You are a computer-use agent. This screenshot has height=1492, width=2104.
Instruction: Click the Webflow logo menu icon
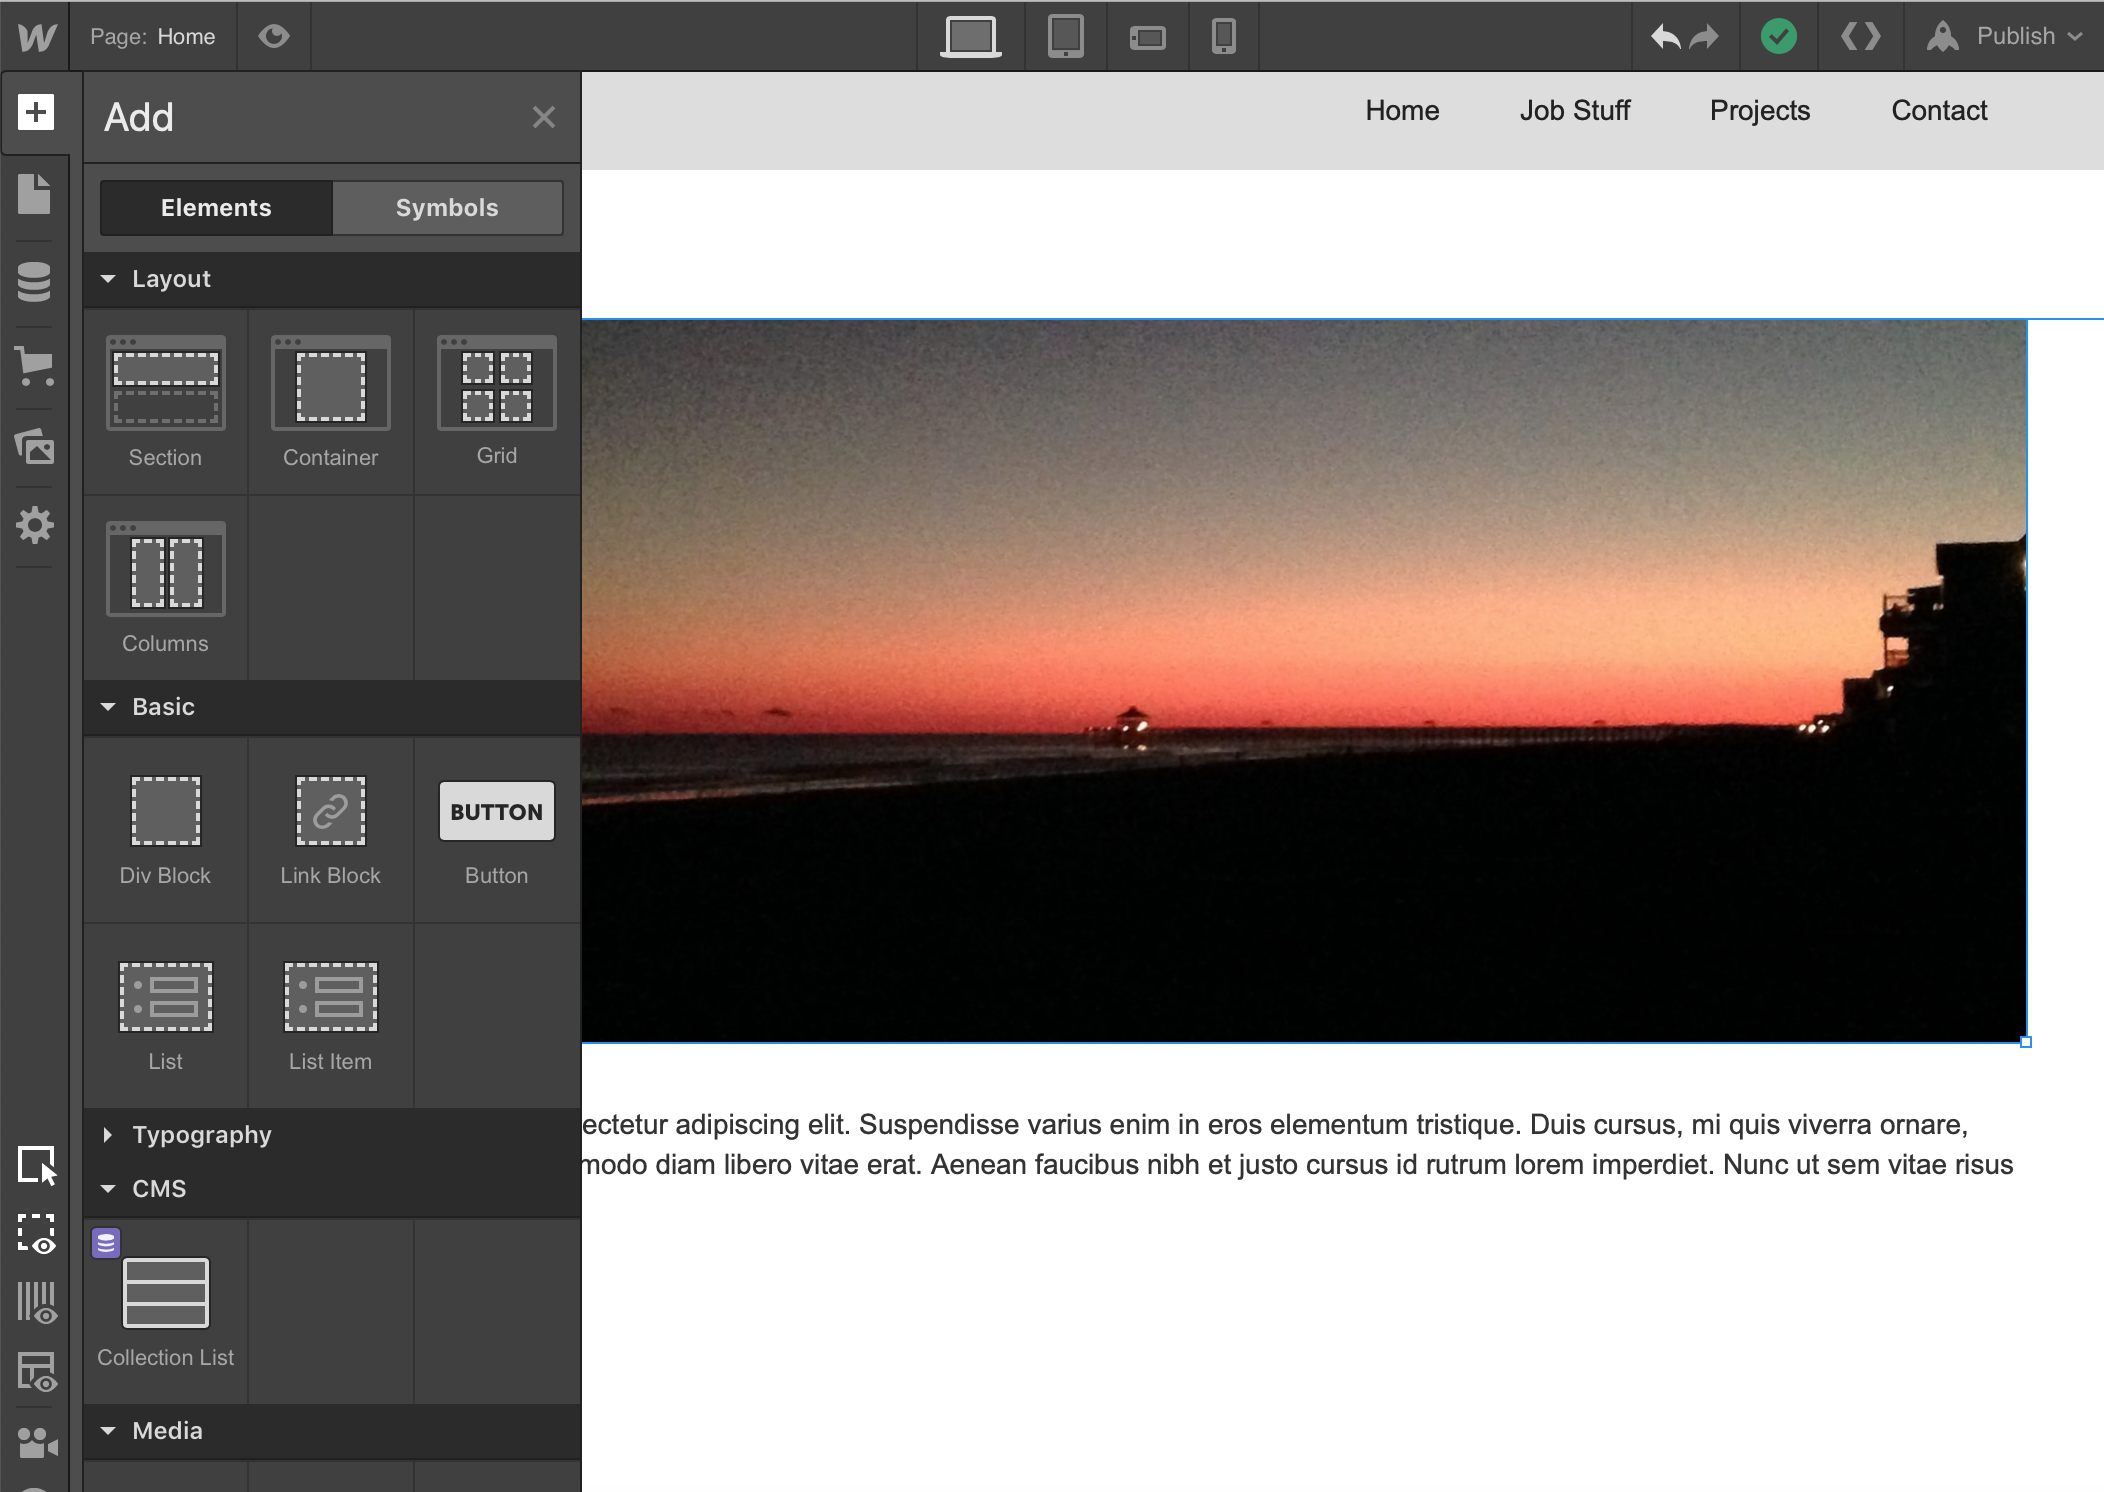coord(36,37)
